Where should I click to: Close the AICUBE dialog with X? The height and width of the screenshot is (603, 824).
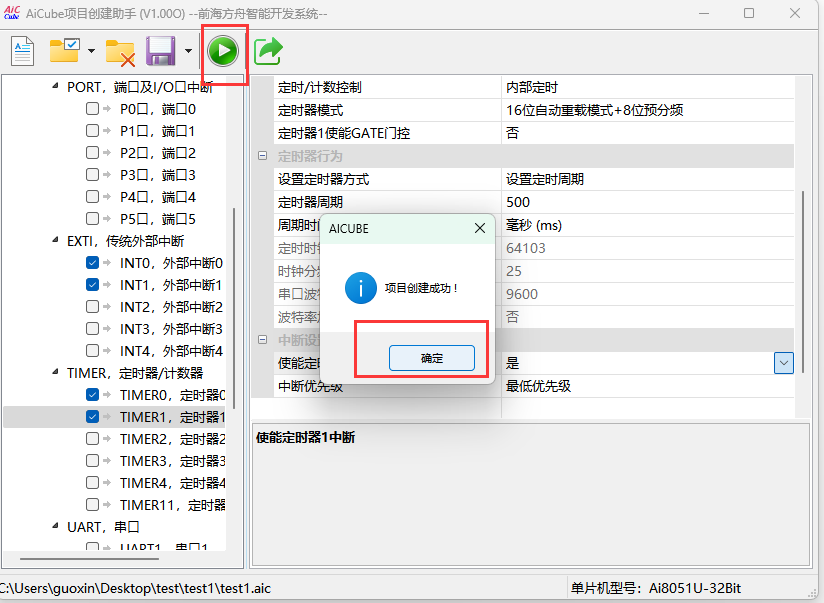pos(480,228)
